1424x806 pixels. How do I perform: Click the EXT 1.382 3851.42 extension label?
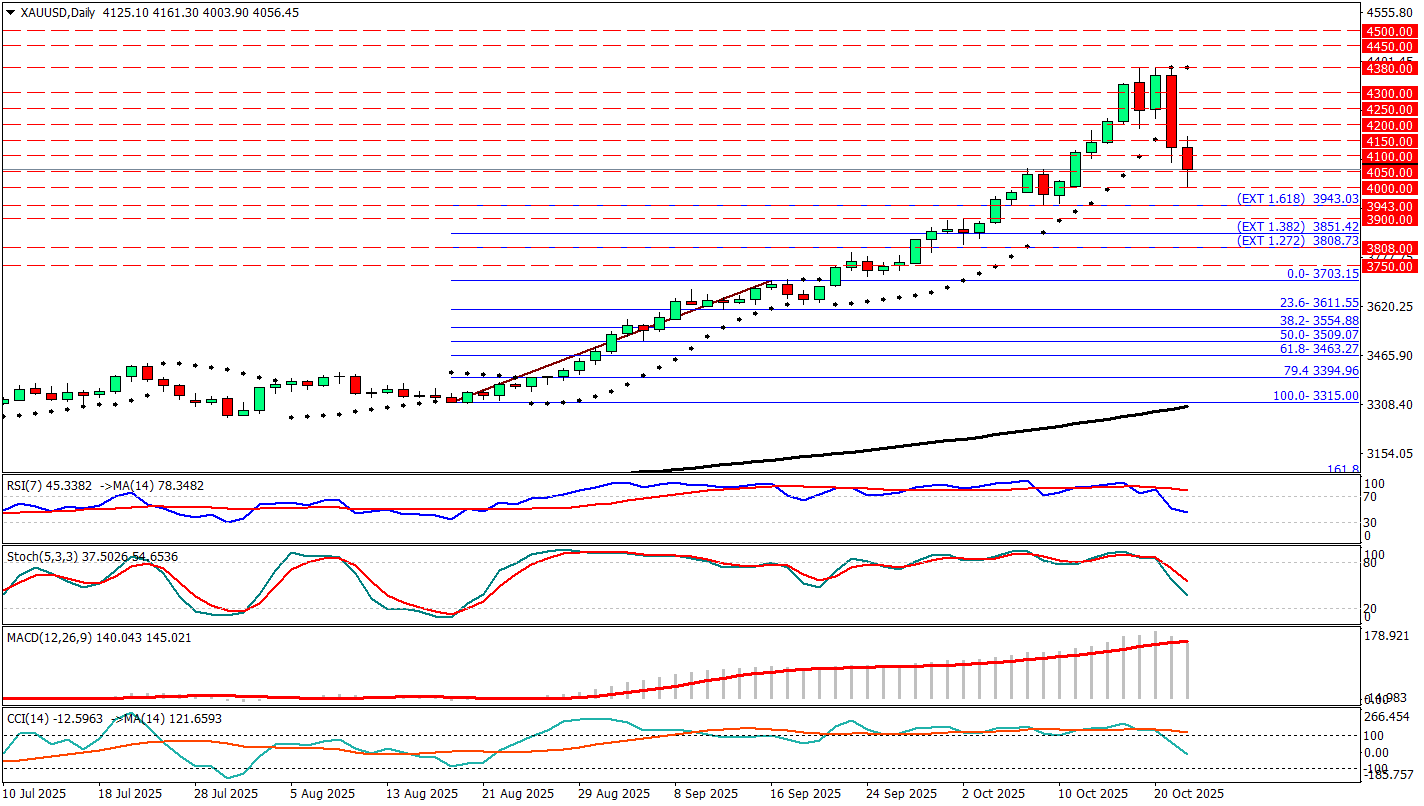coord(1297,227)
